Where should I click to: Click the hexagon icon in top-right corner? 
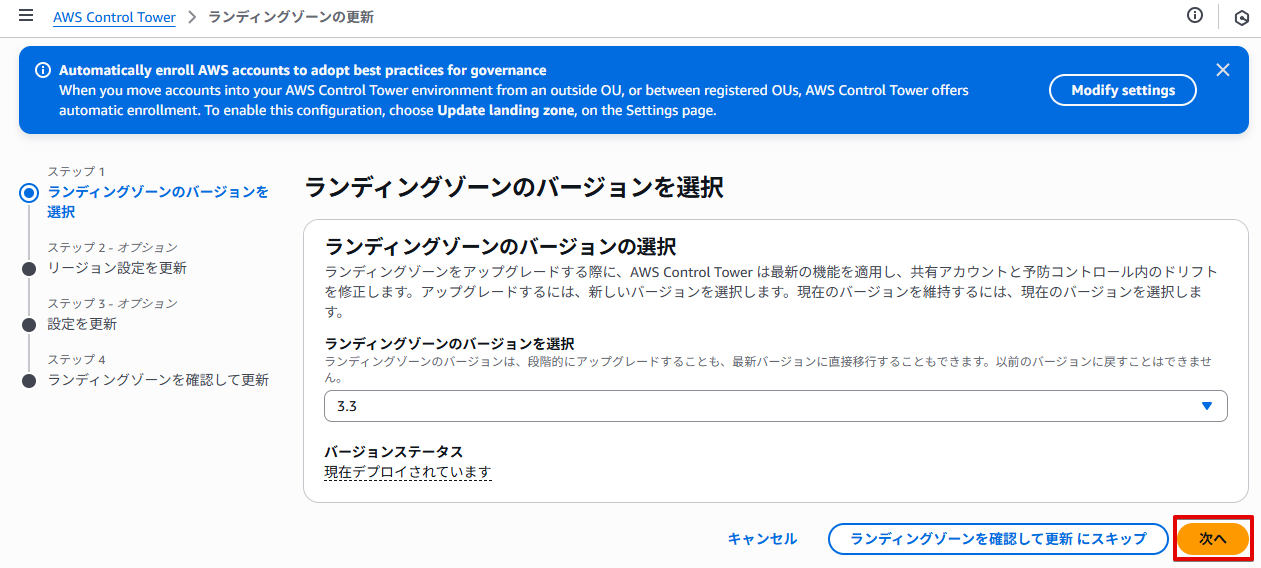1241,17
